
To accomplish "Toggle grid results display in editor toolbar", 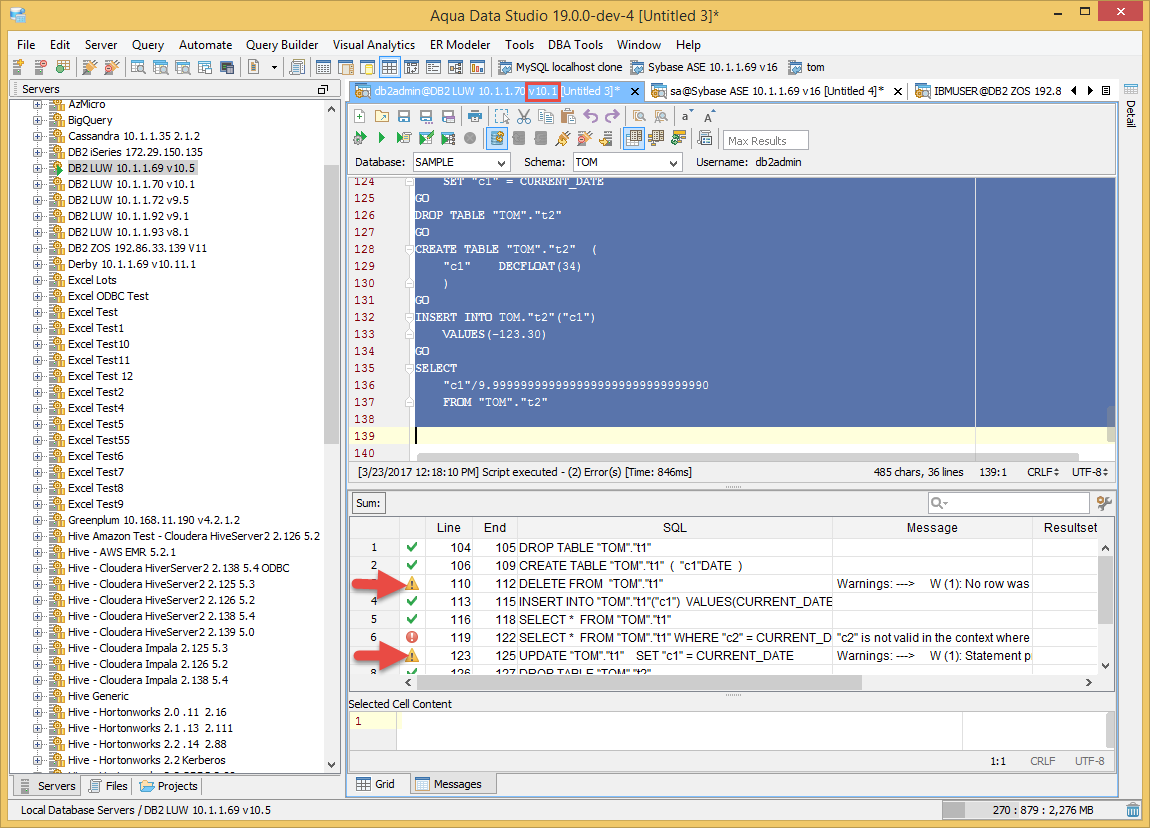I will click(x=634, y=137).
